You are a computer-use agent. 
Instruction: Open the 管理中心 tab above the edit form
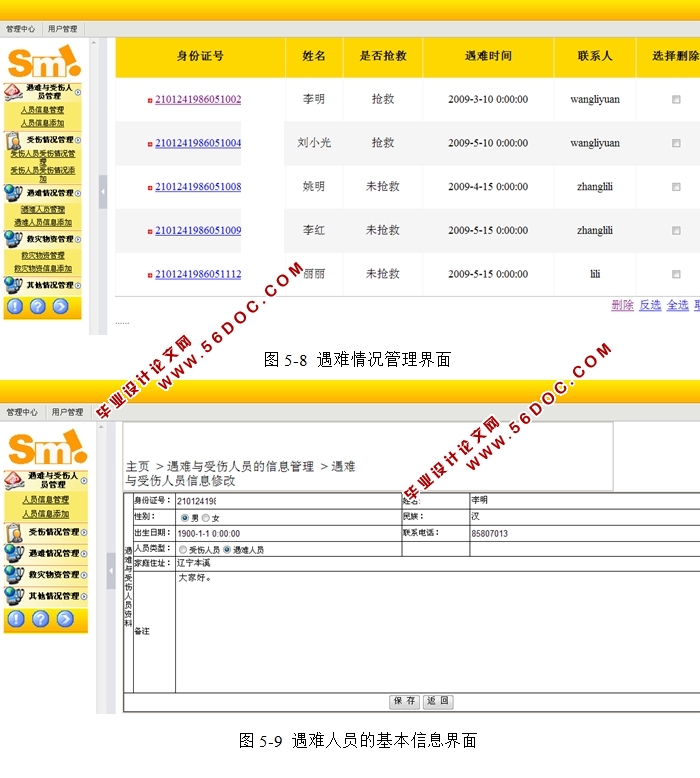(x=22, y=412)
